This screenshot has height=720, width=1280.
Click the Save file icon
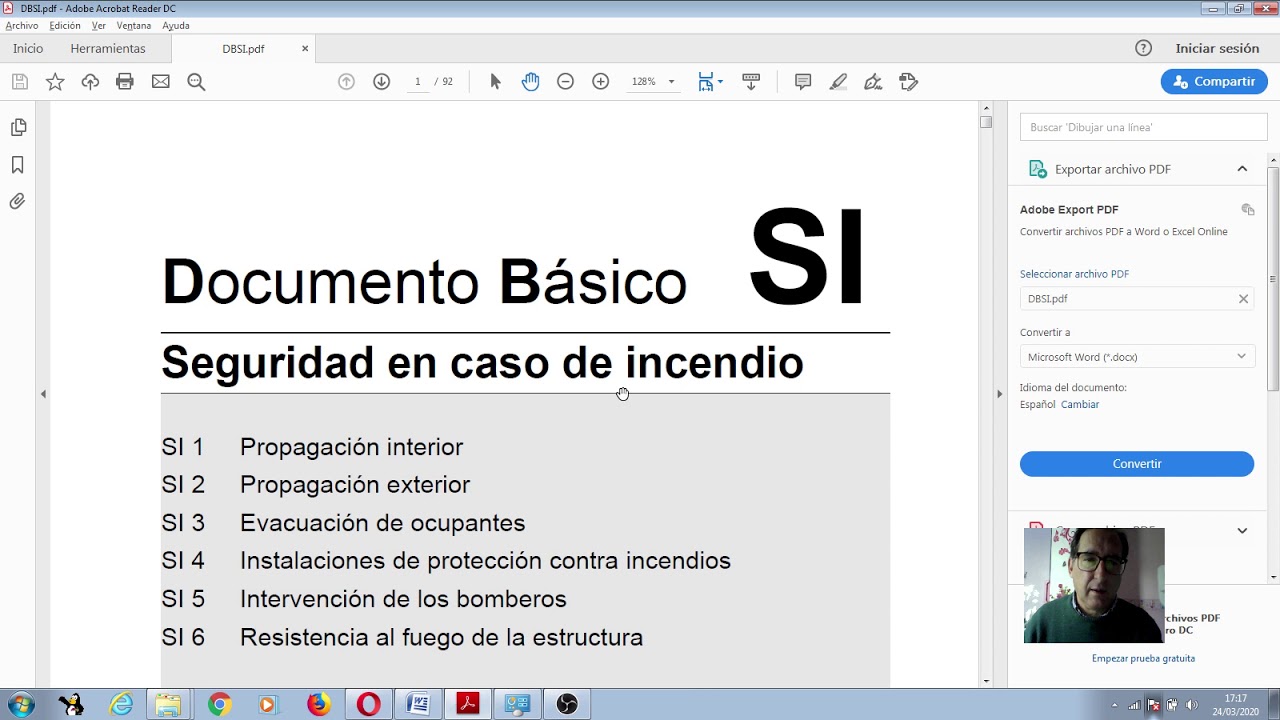(20, 82)
